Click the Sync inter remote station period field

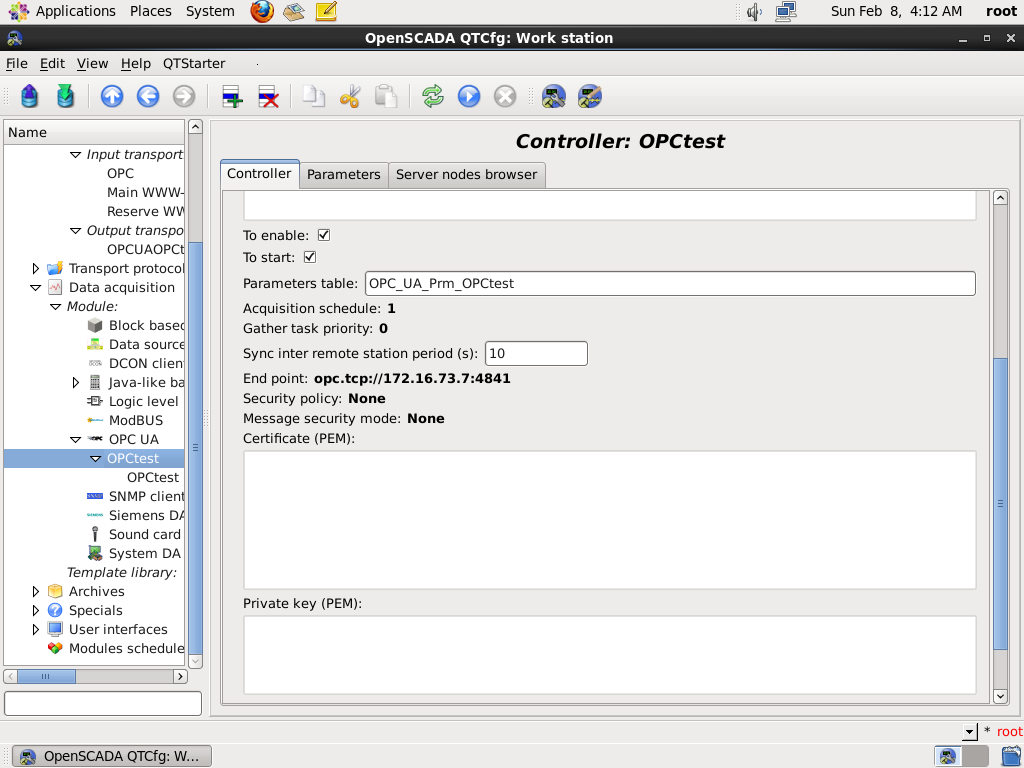tap(535, 354)
